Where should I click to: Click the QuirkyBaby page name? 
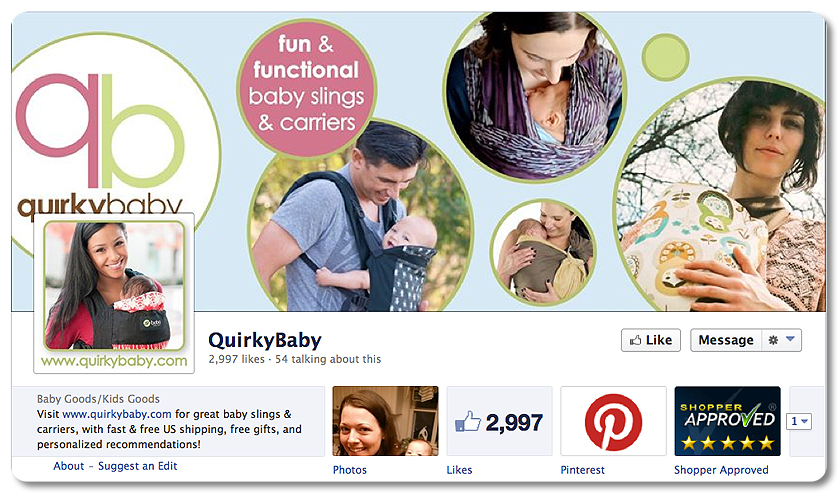pyautogui.click(x=265, y=340)
